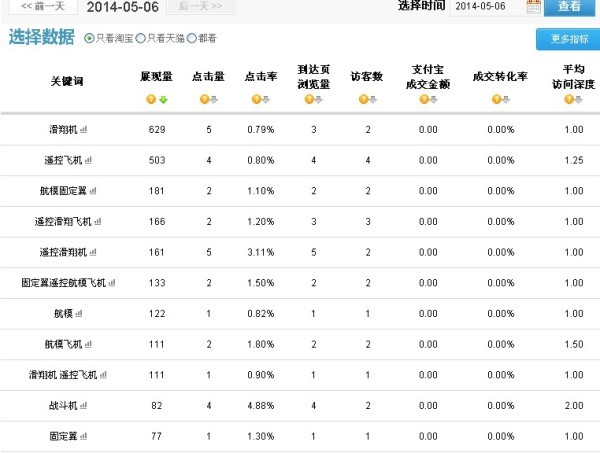Open trend chart icon for 航模固定翼 keyword

pyautogui.click(x=95, y=191)
